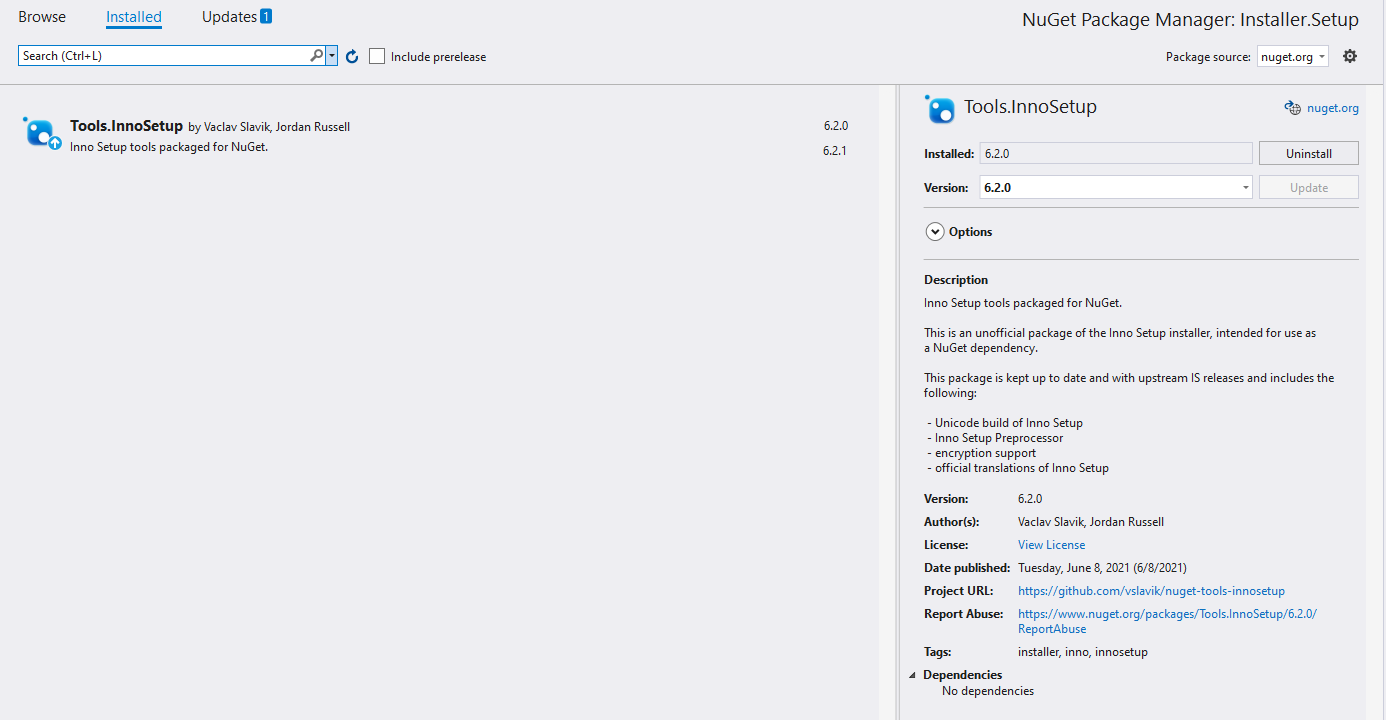This screenshot has height=720, width=1386.
Task: Open the Report Abuse link
Action: click(1167, 613)
